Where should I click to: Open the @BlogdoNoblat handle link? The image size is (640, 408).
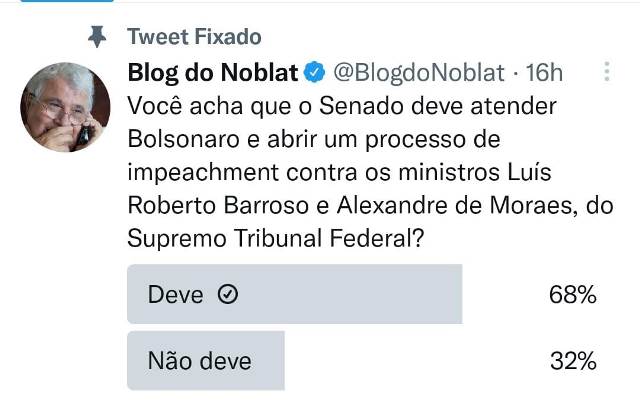tap(419, 73)
